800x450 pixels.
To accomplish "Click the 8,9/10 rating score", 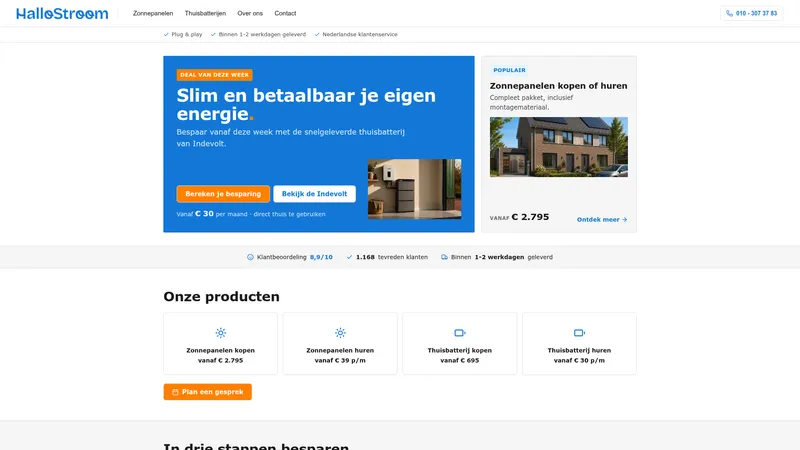I will pyautogui.click(x=321, y=257).
